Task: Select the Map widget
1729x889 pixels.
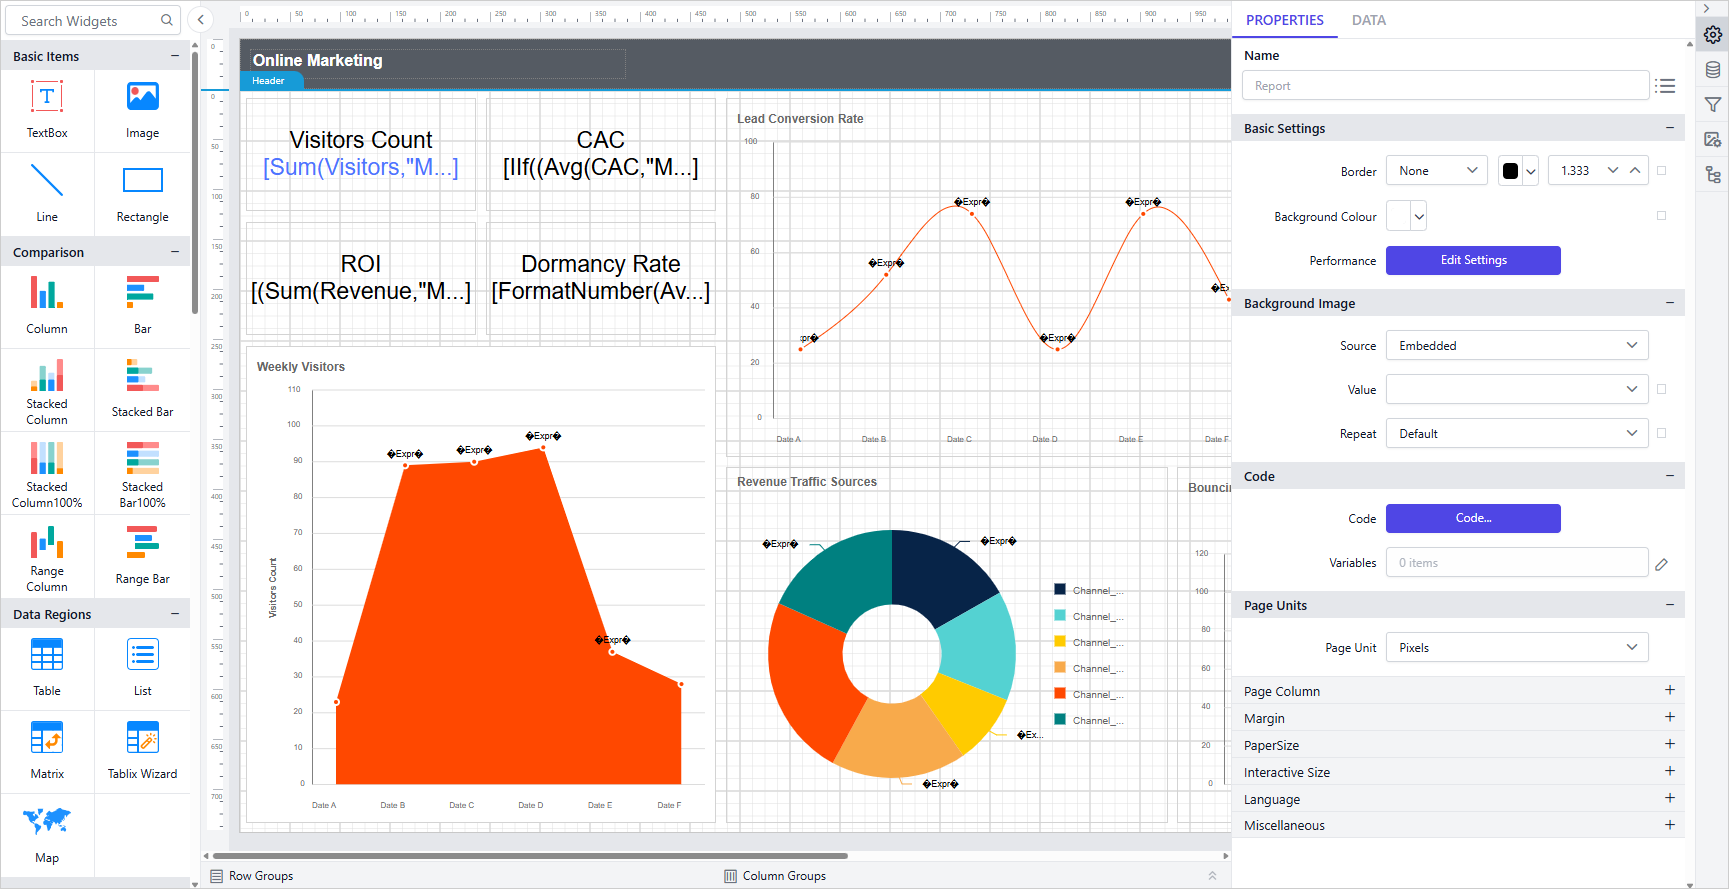Action: [x=47, y=835]
